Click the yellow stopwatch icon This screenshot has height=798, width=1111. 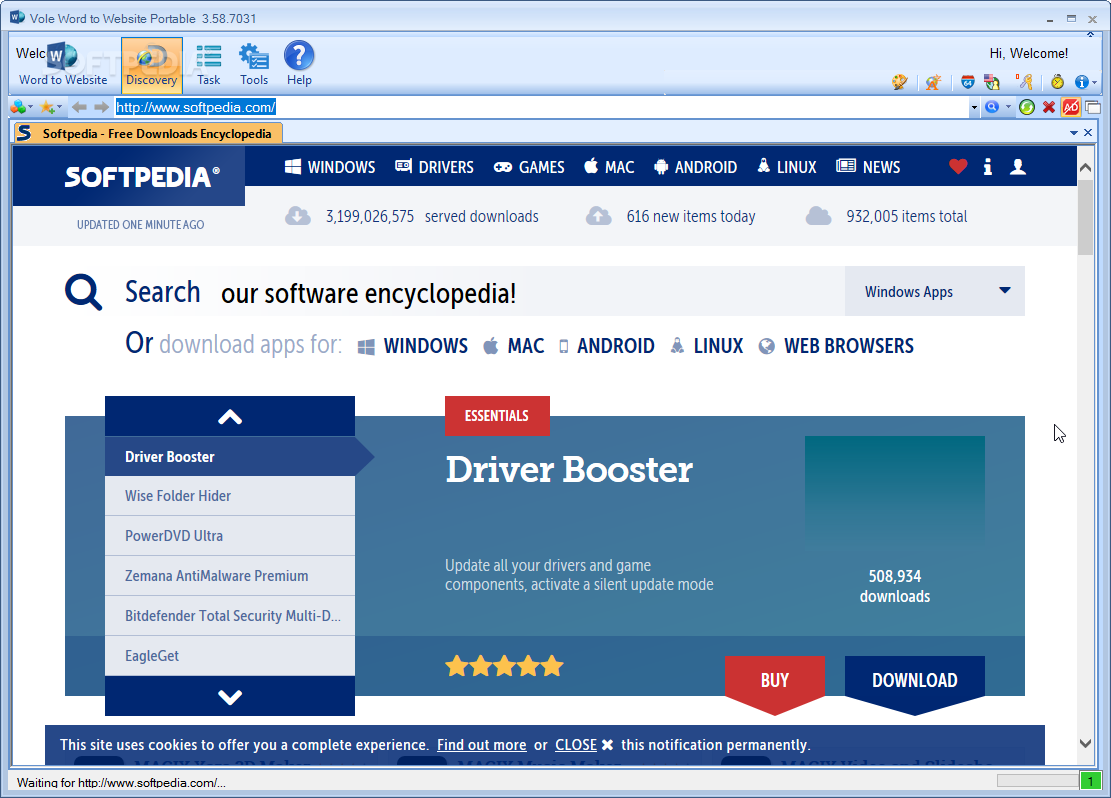click(x=1057, y=82)
